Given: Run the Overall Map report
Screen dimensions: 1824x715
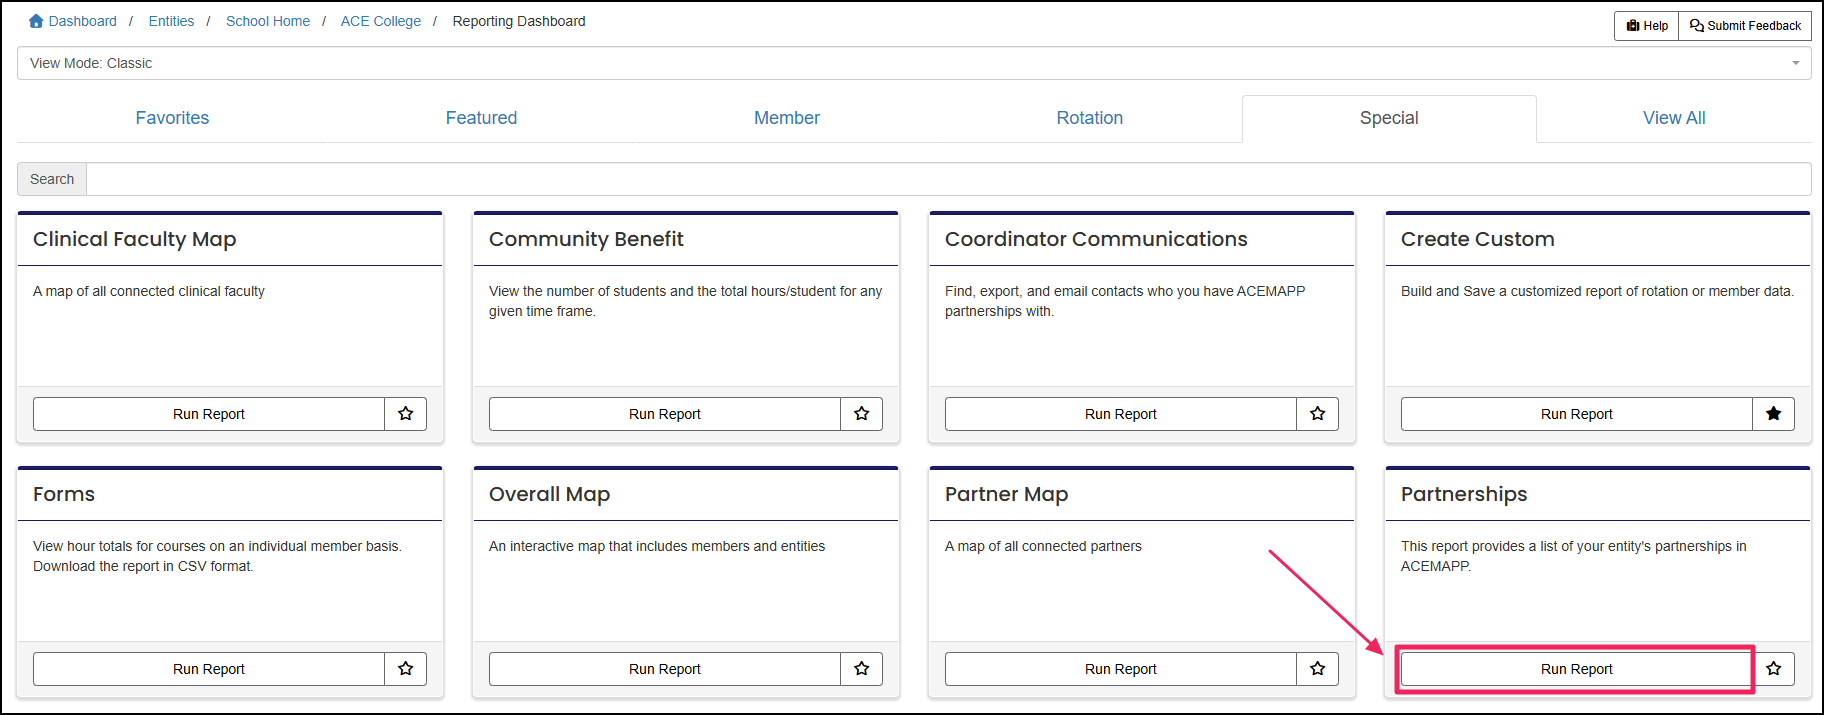Looking at the screenshot, I should [665, 669].
